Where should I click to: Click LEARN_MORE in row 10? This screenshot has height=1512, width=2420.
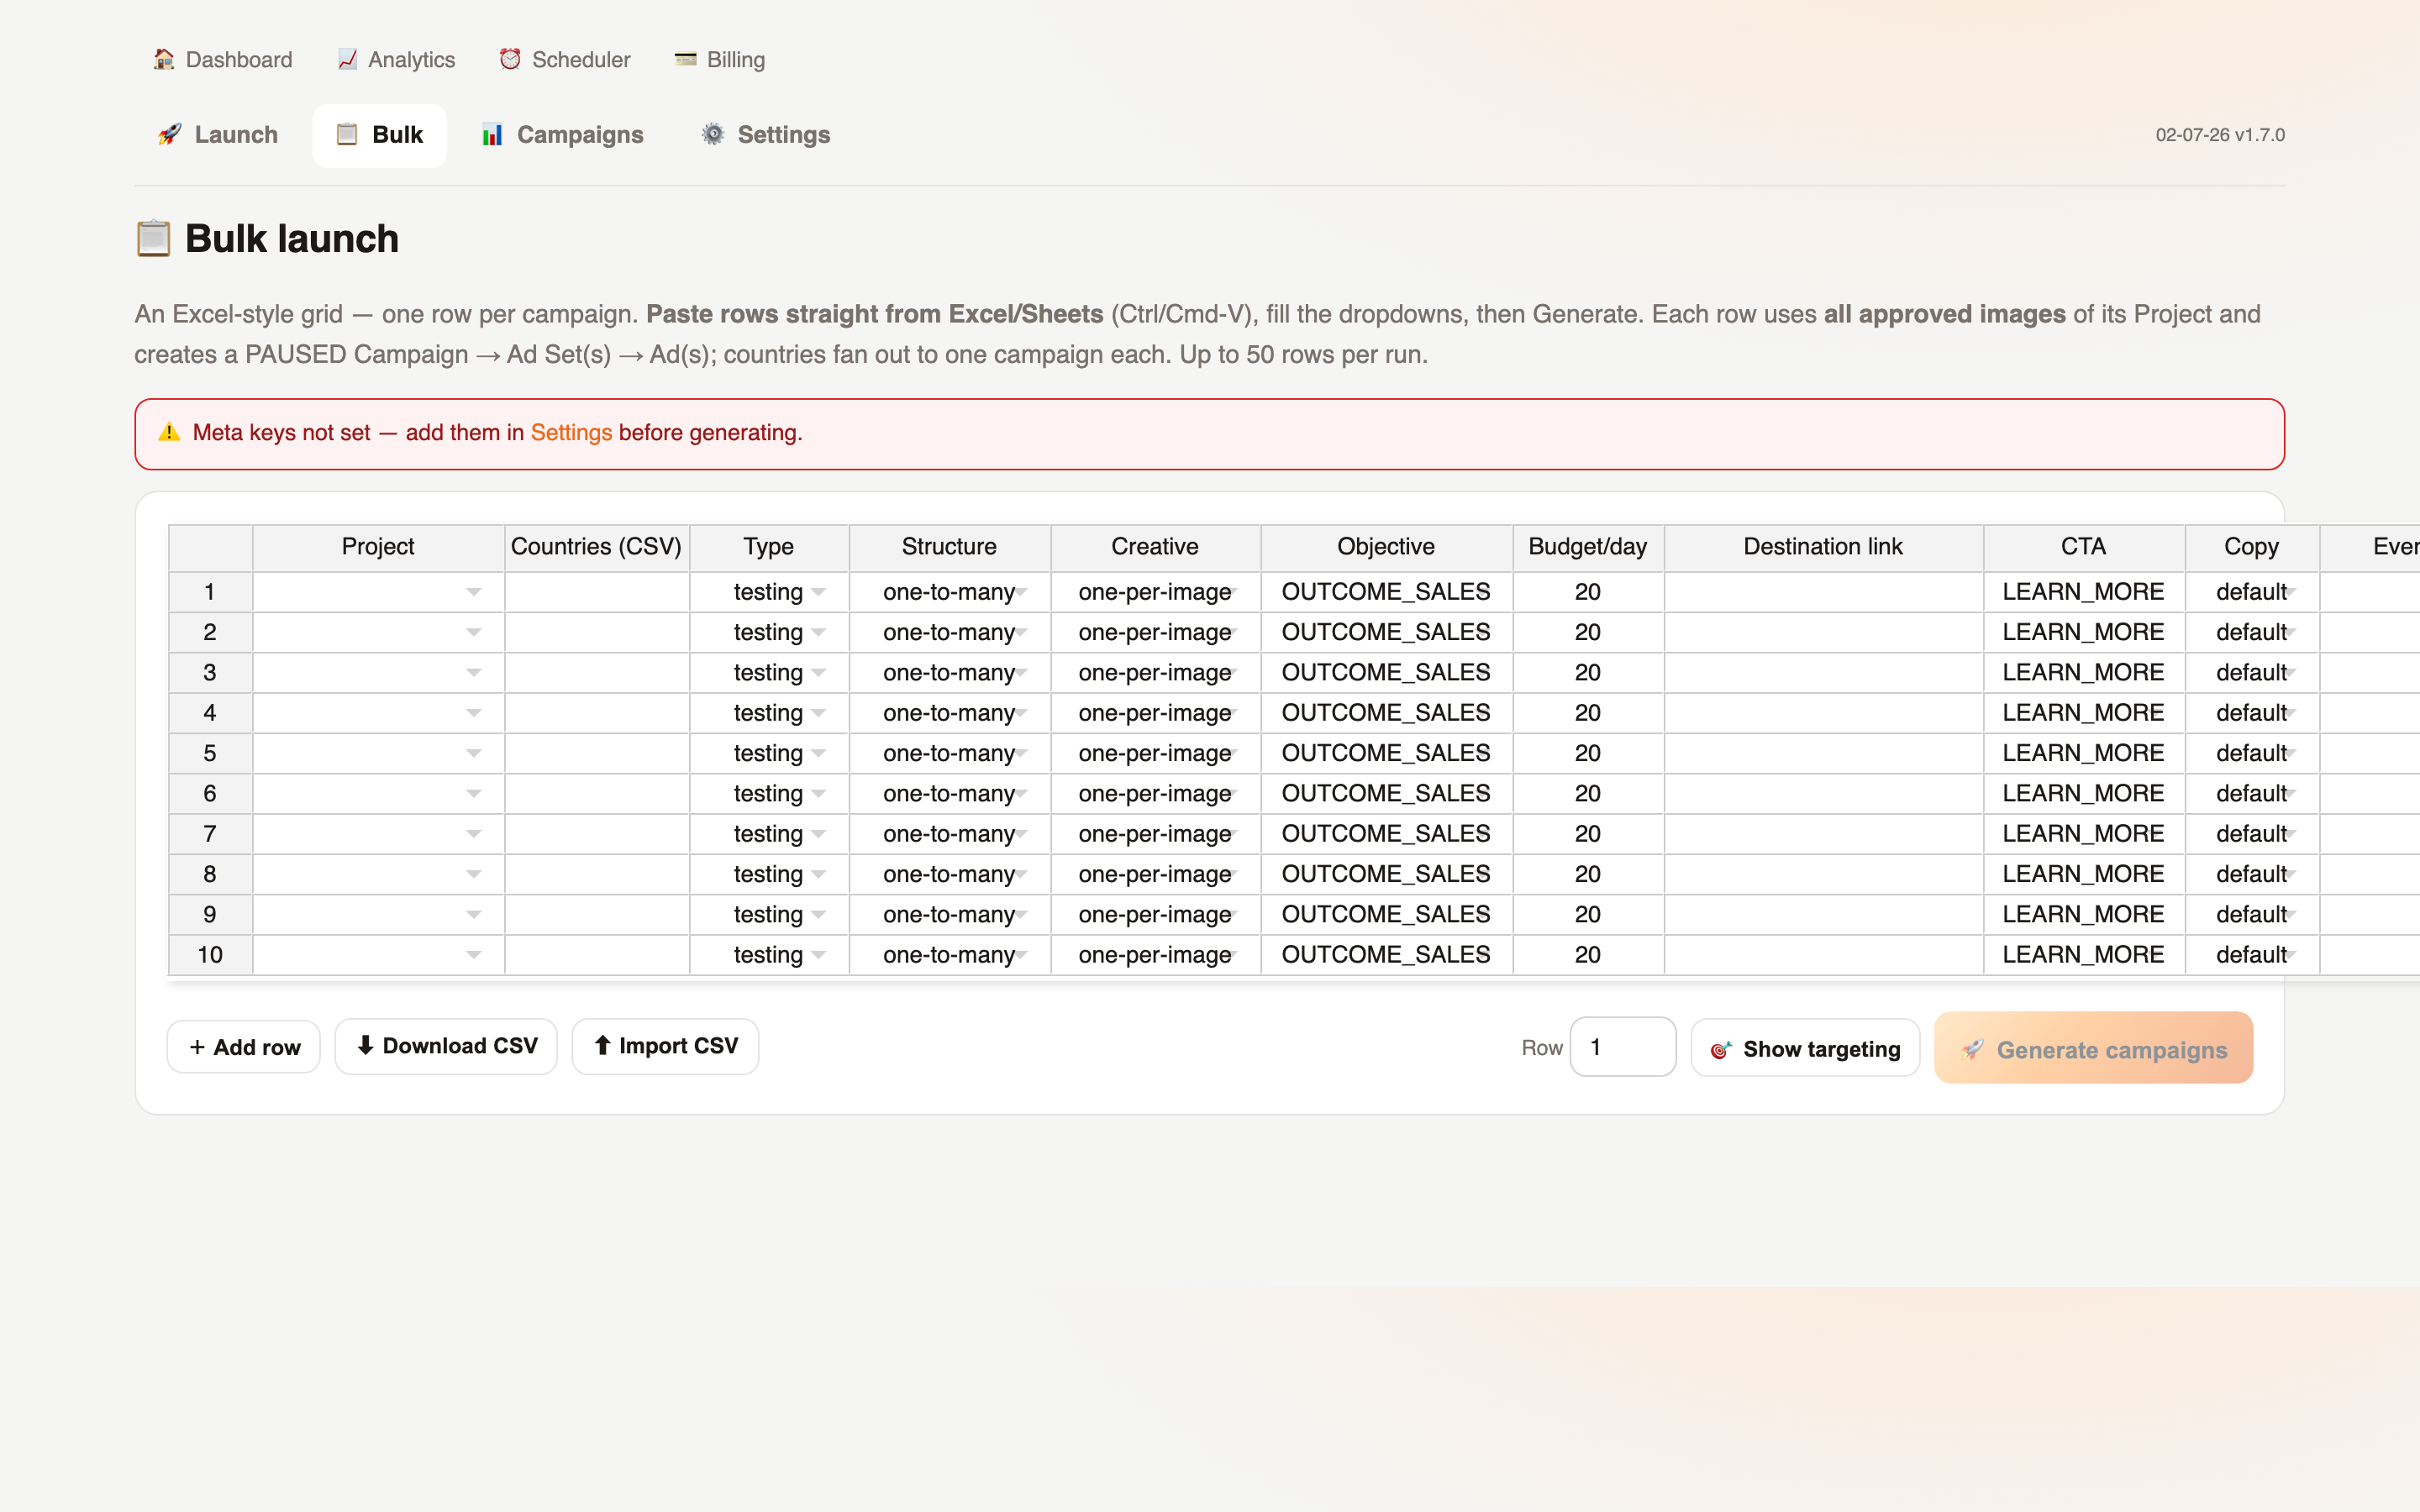click(x=2084, y=955)
